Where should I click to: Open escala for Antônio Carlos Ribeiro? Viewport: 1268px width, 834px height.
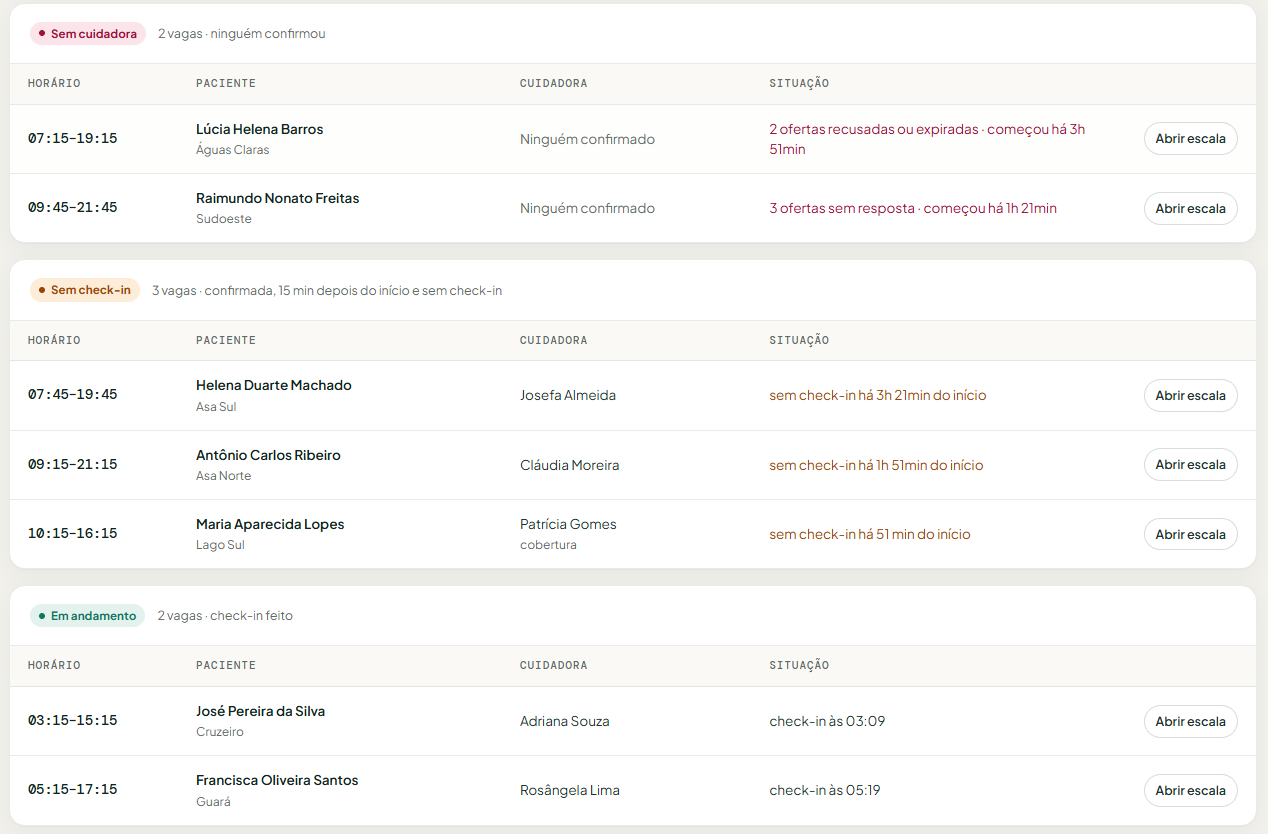[1190, 465]
